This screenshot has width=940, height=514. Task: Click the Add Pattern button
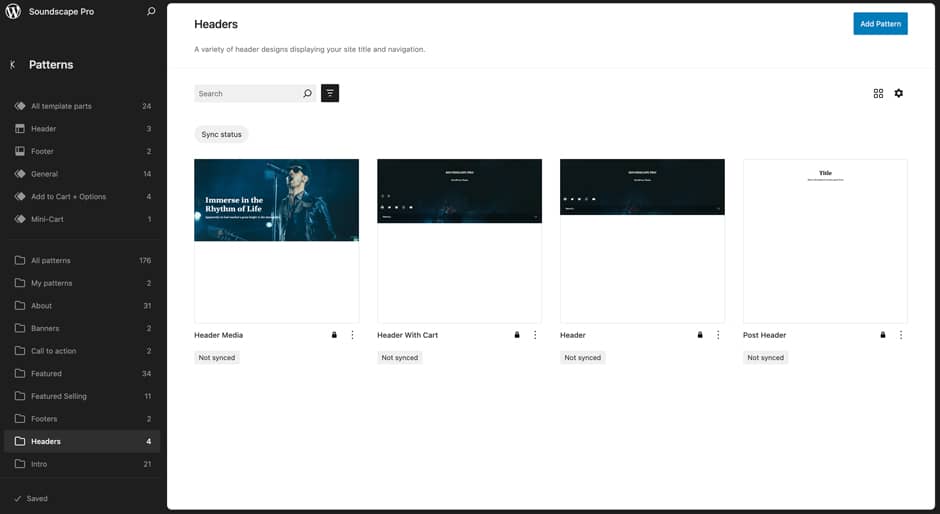coord(880,24)
